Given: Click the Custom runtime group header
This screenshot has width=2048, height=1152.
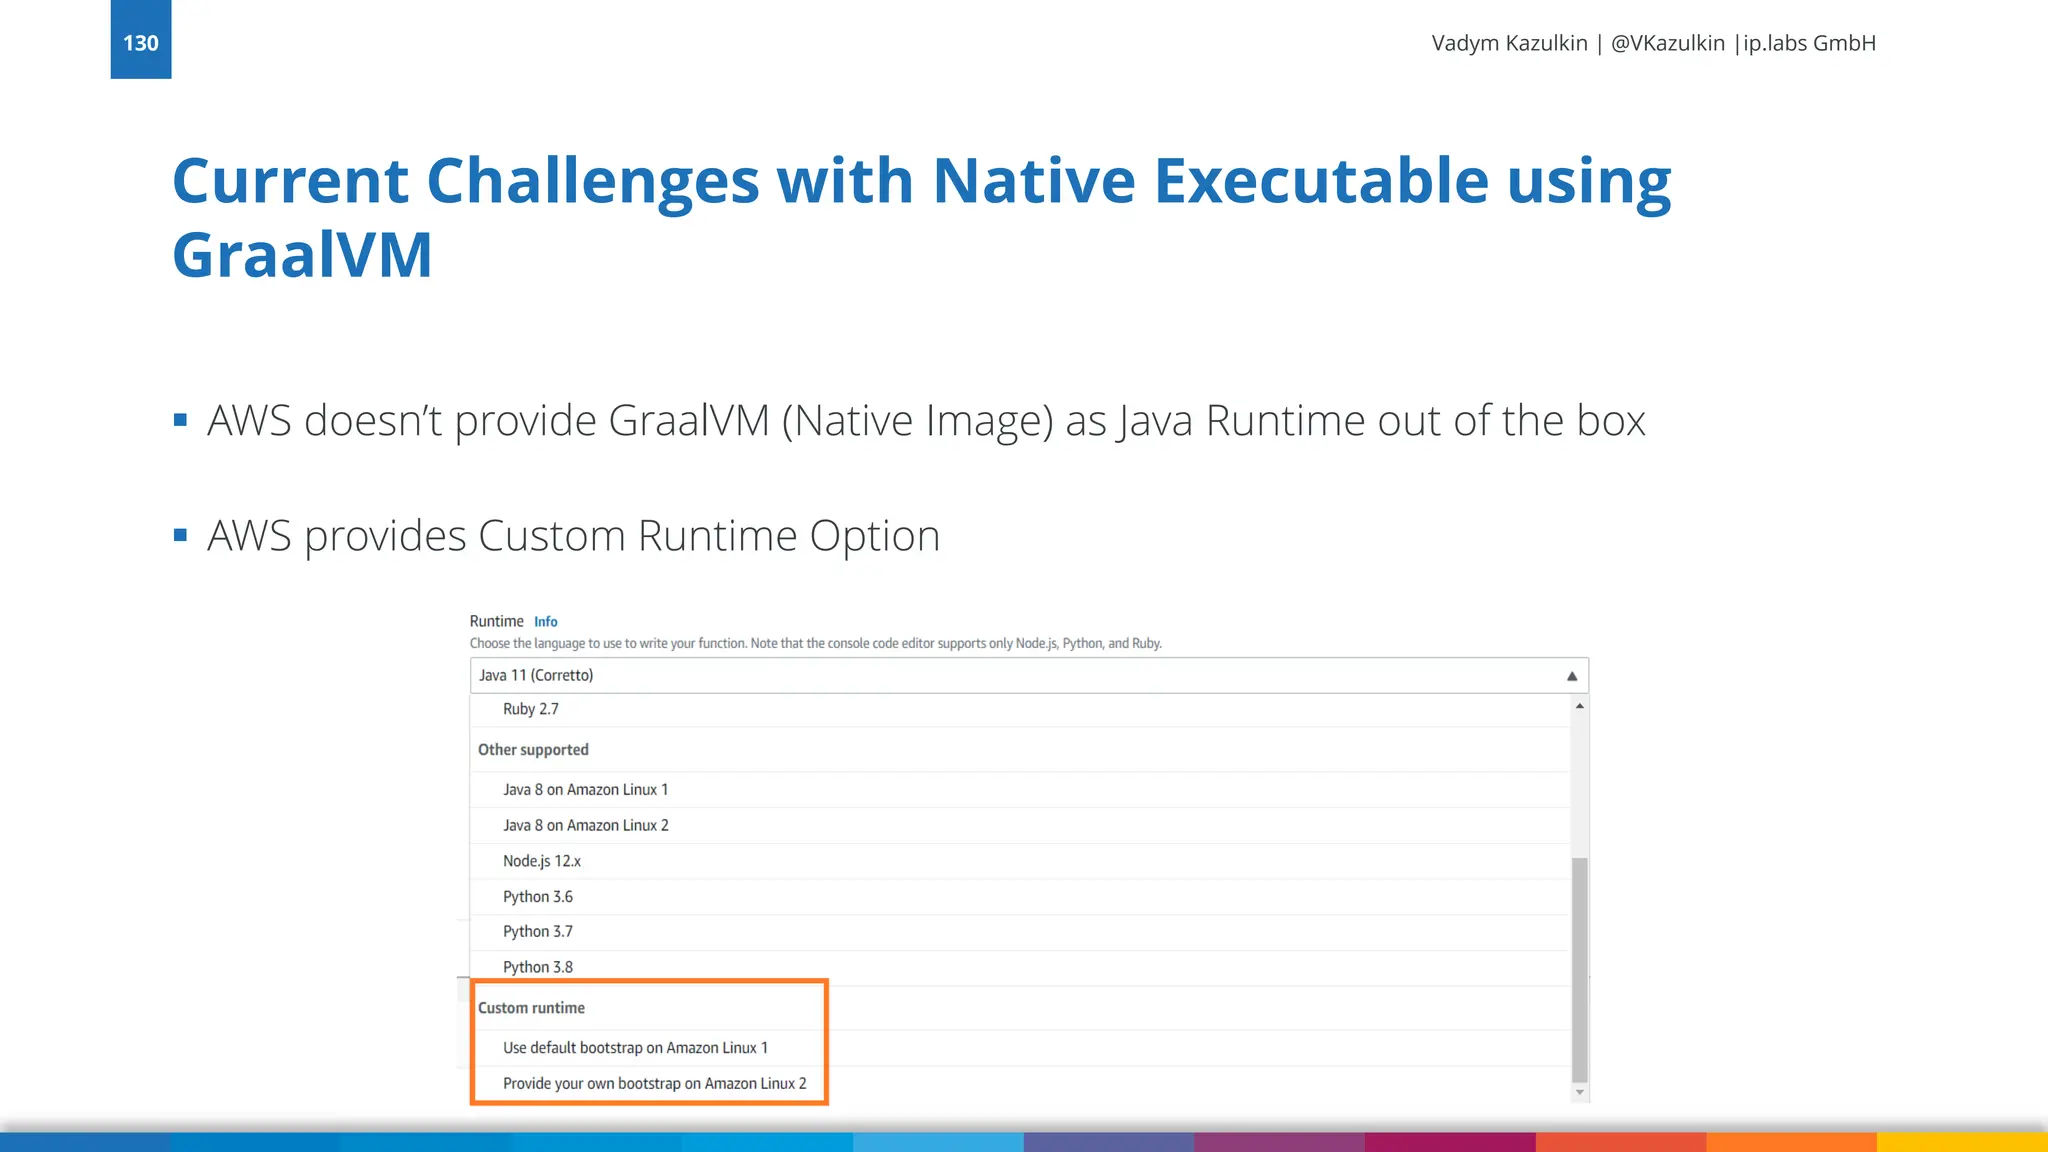Looking at the screenshot, I should (531, 1008).
